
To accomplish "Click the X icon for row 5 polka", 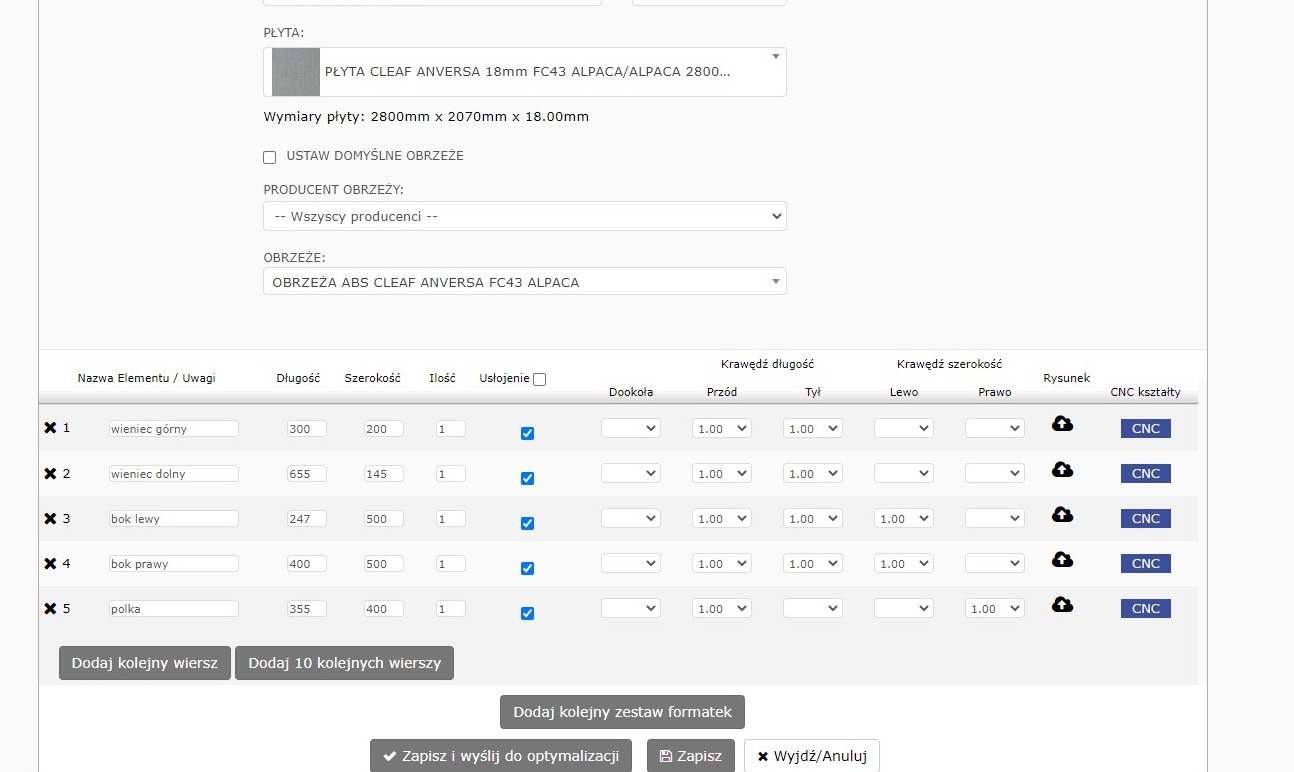I will coord(50,608).
